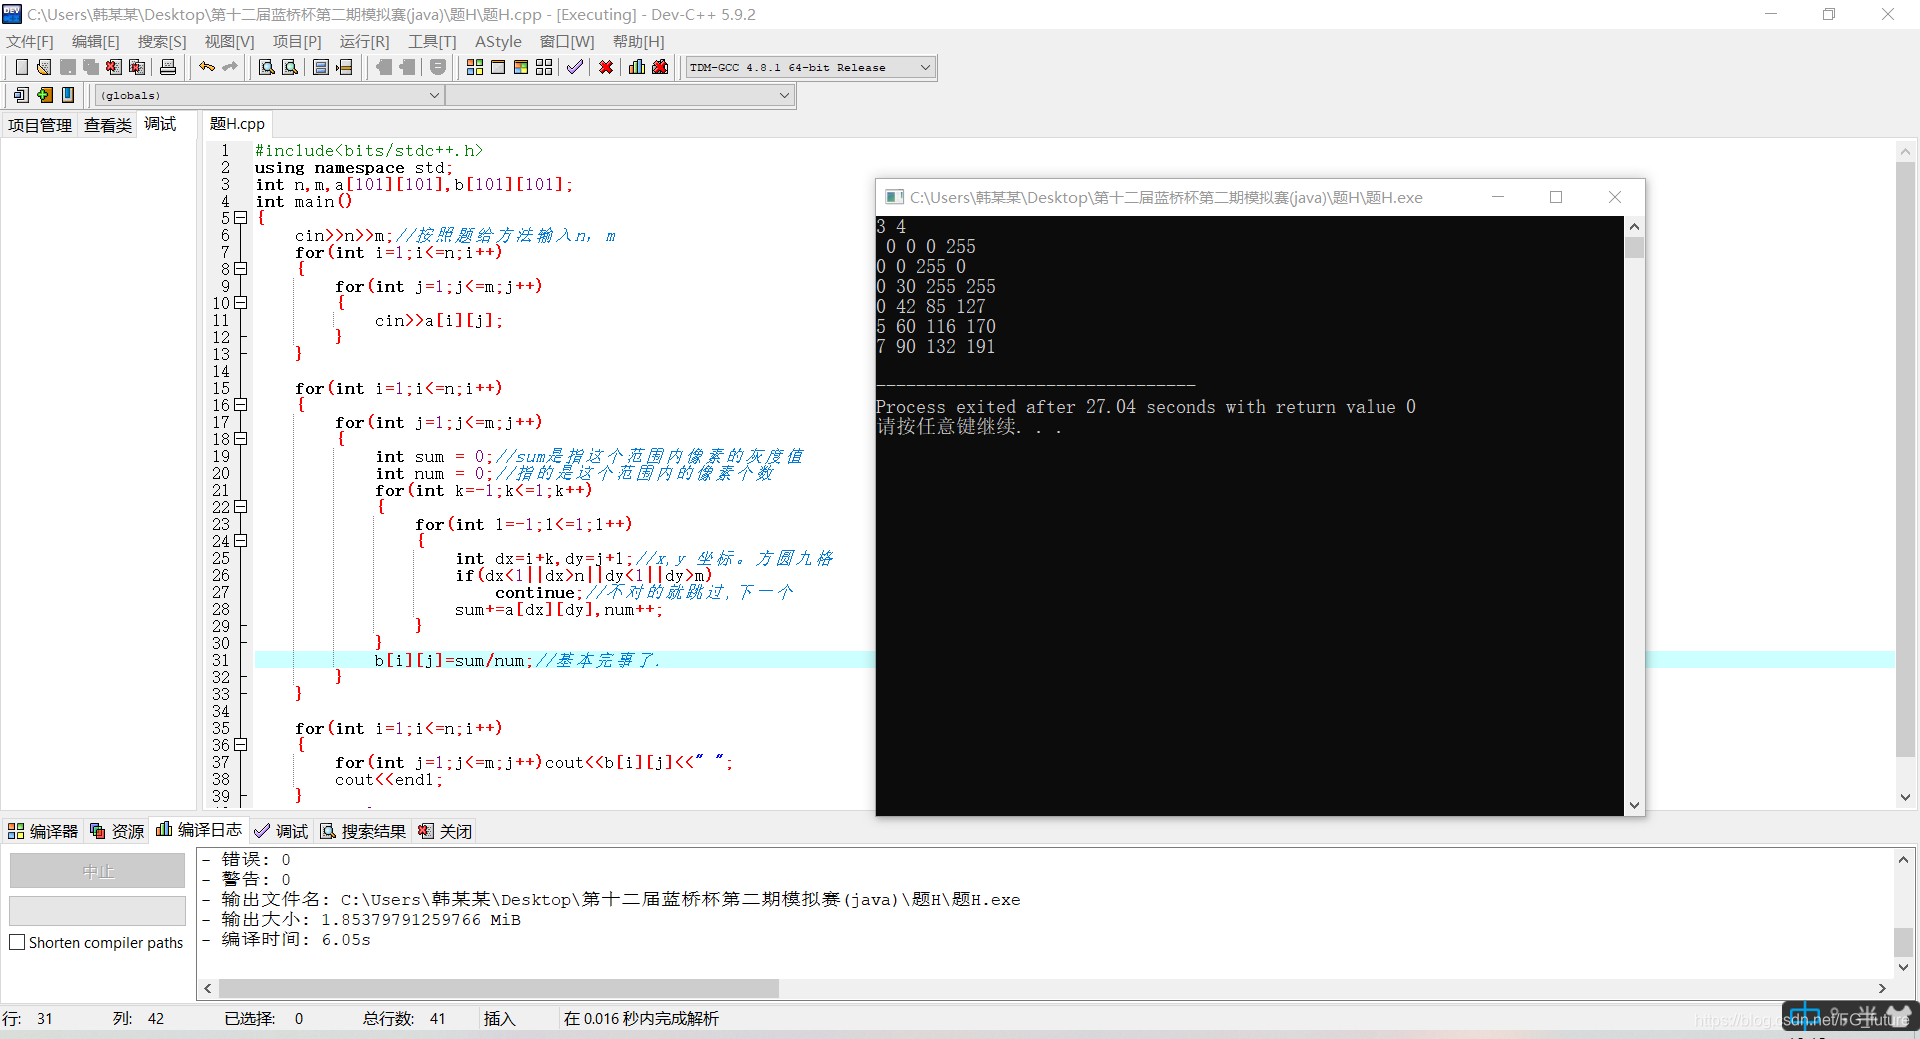The image size is (1920, 1039).
Task: Switch to the 编译器 bottom tab
Action: 42,831
